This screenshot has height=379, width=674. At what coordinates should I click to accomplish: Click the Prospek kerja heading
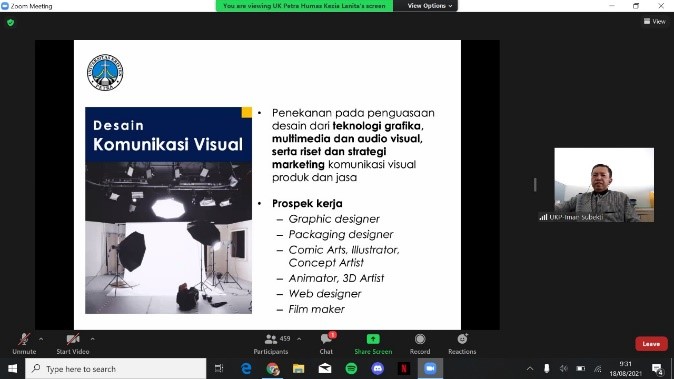coord(307,203)
